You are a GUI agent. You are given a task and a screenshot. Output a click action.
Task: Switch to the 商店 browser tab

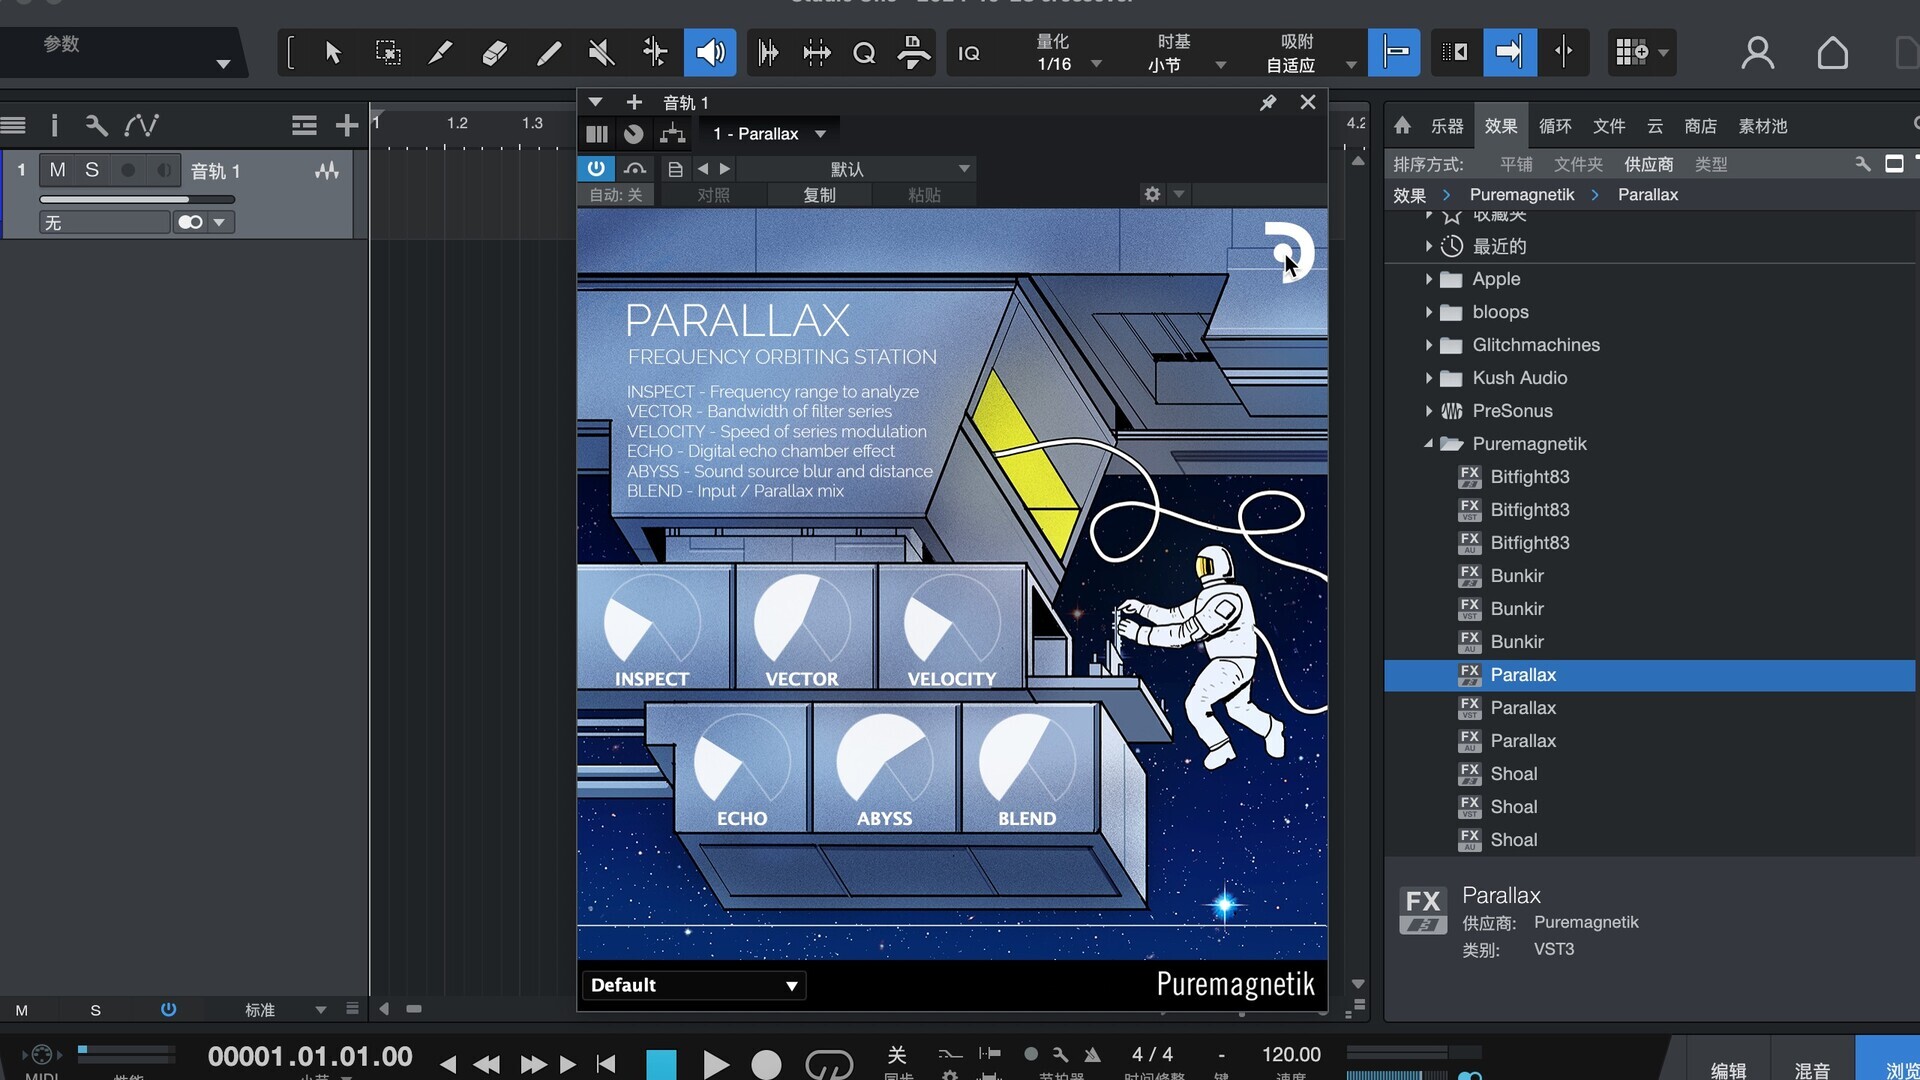[1700, 126]
